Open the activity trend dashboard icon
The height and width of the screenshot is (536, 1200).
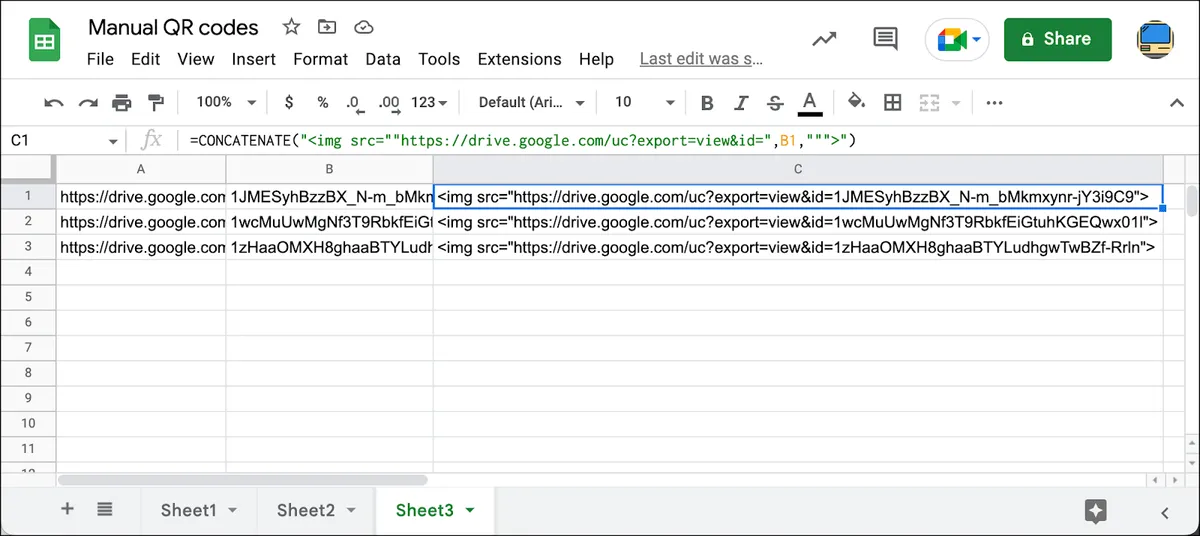pos(824,39)
